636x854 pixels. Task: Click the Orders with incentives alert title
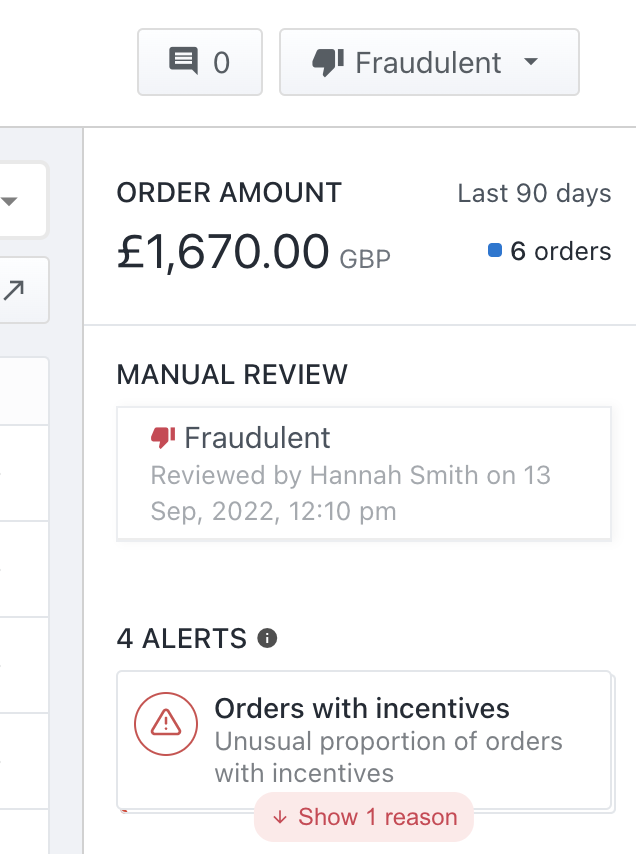(362, 709)
